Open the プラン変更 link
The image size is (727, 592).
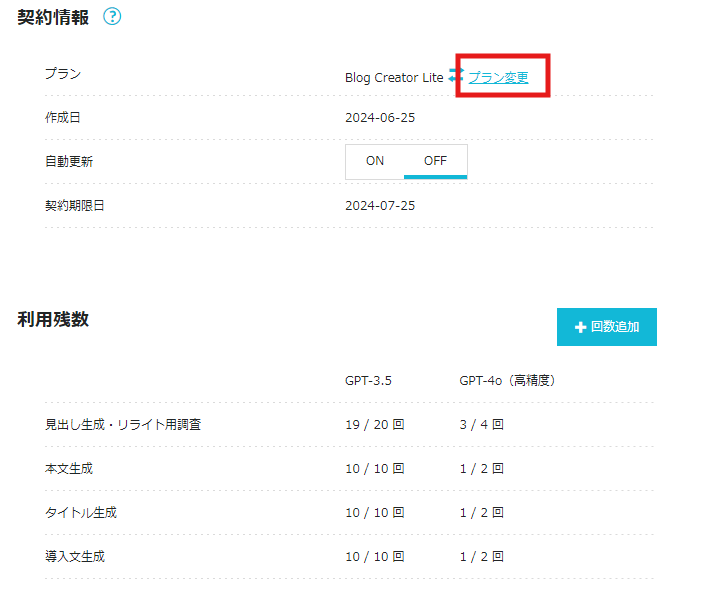coord(498,77)
